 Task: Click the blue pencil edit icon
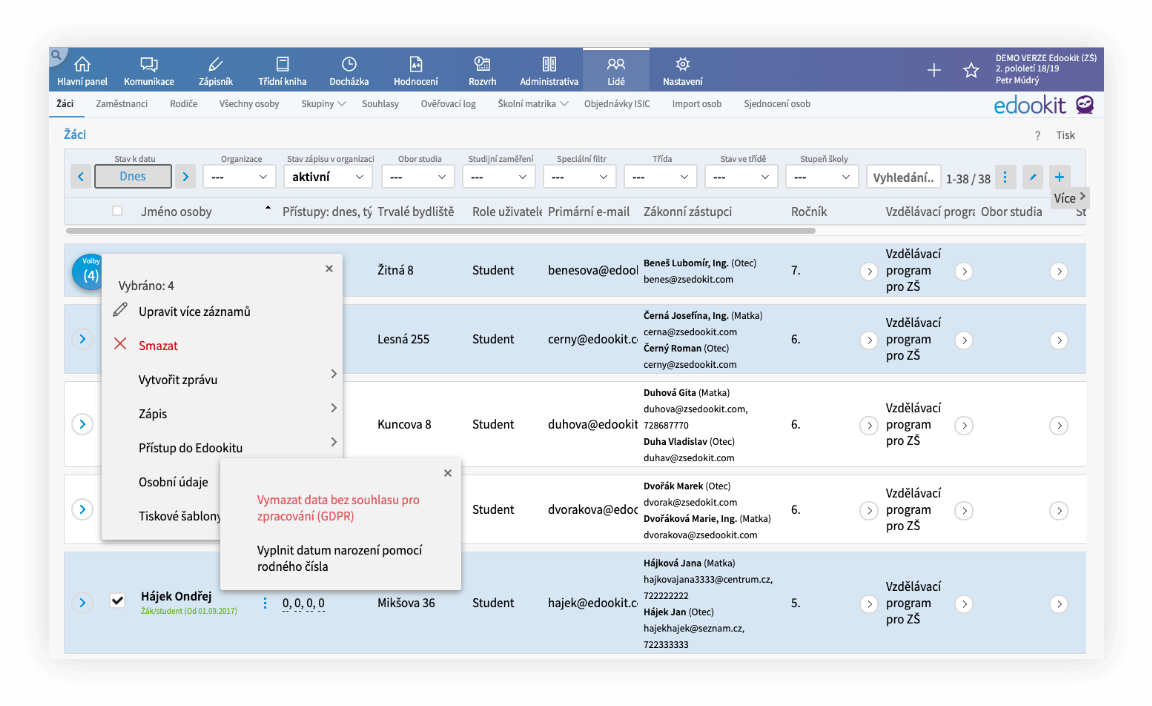coord(1032,176)
